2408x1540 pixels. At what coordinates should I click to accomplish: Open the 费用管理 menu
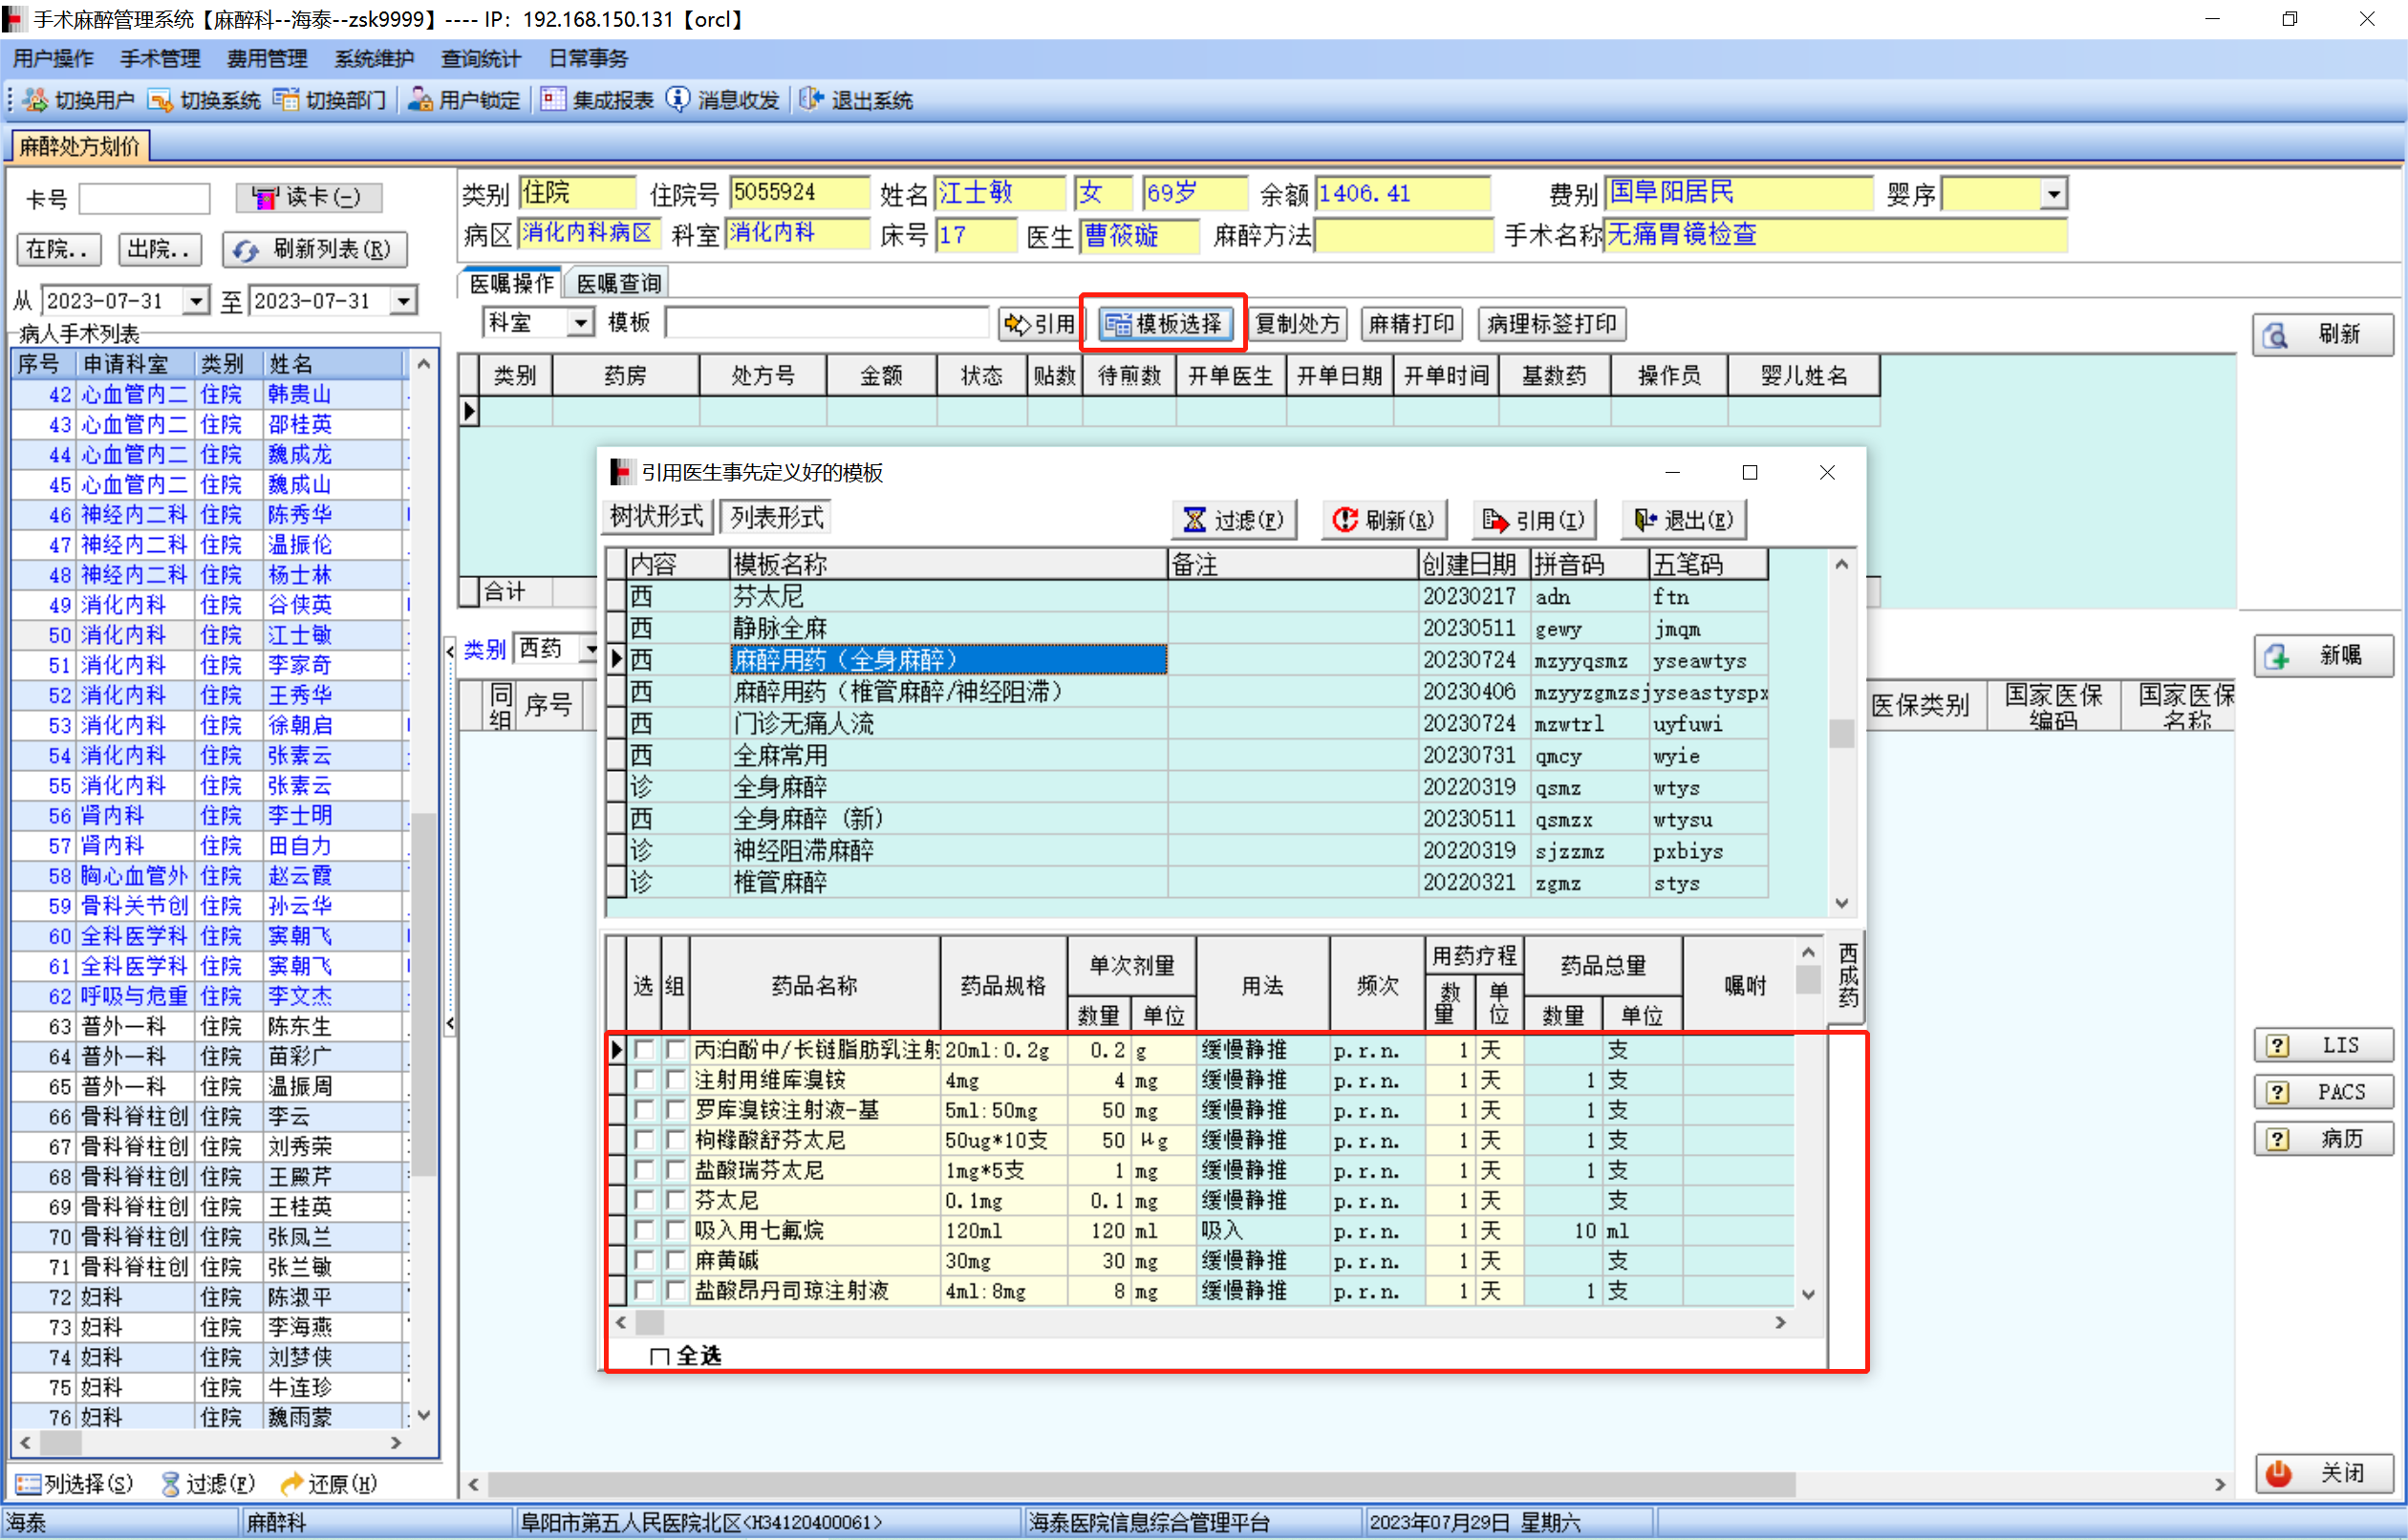(x=266, y=59)
